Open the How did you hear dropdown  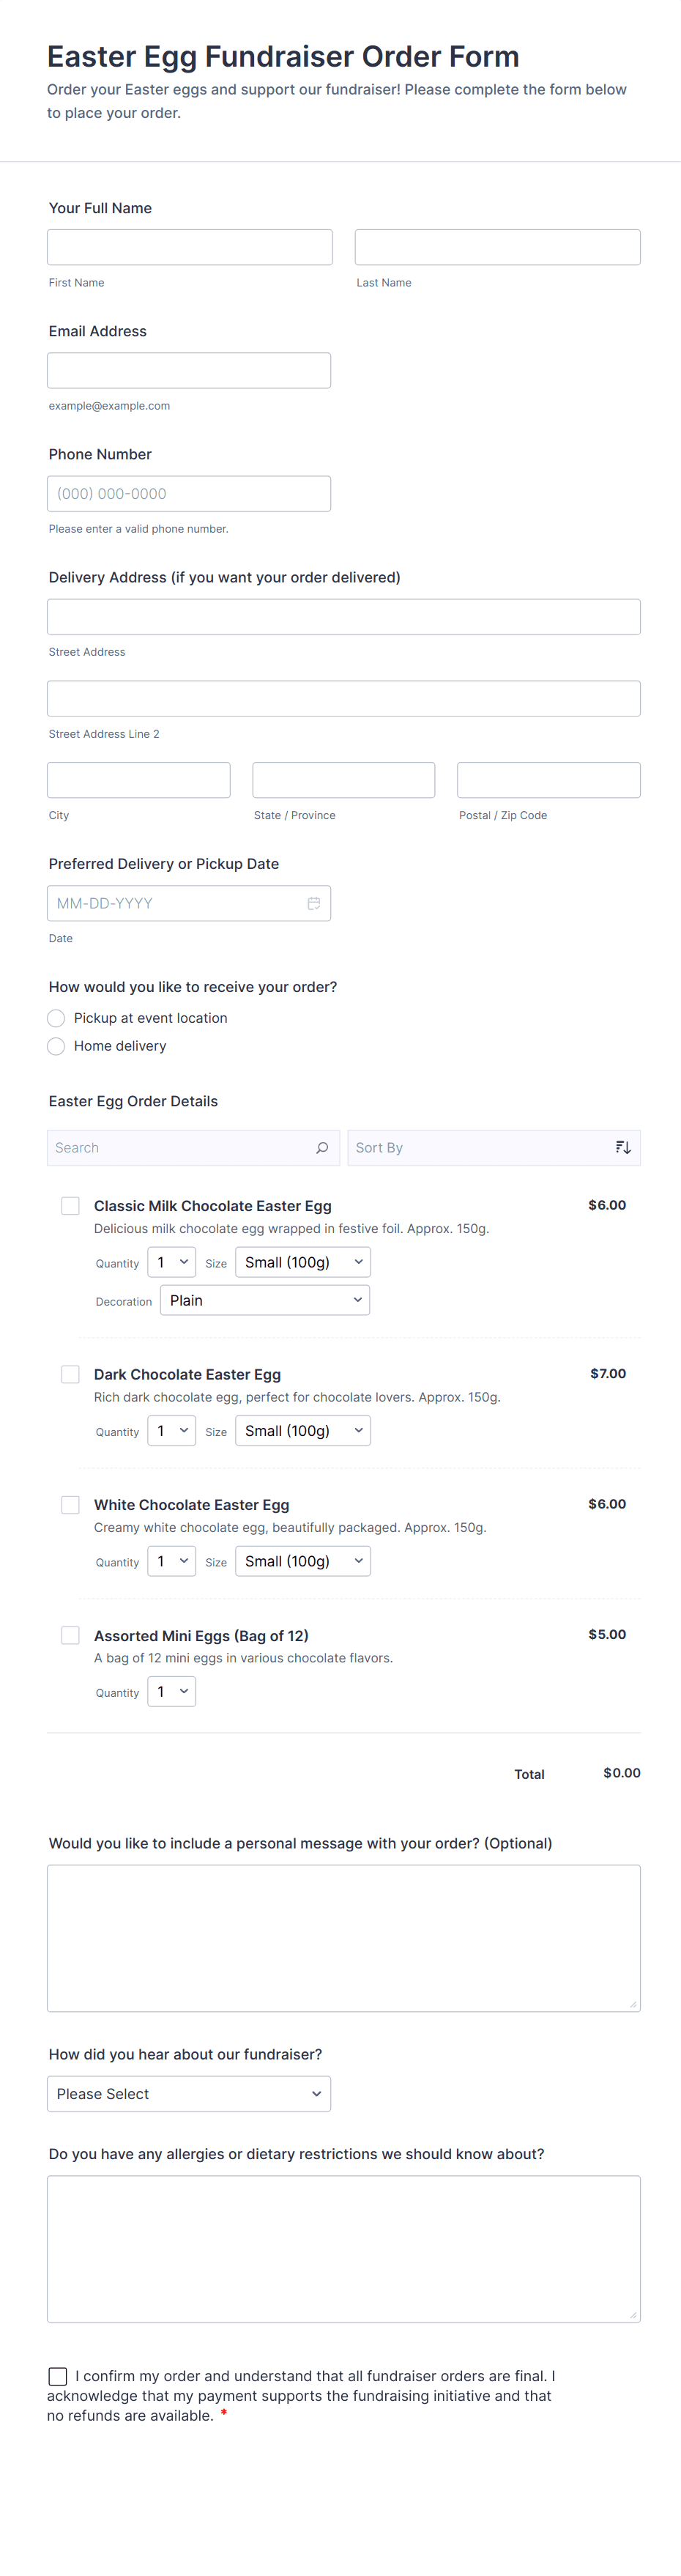pyautogui.click(x=189, y=2094)
